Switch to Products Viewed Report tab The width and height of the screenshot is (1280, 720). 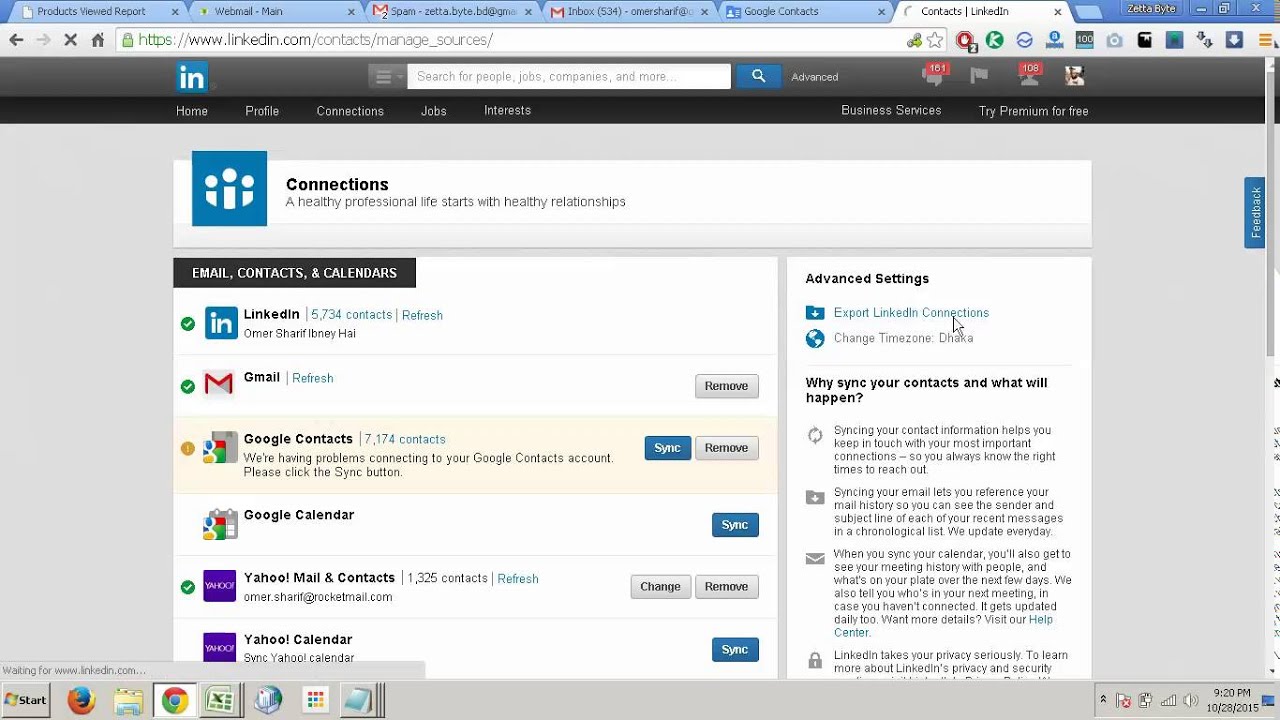tap(97, 12)
